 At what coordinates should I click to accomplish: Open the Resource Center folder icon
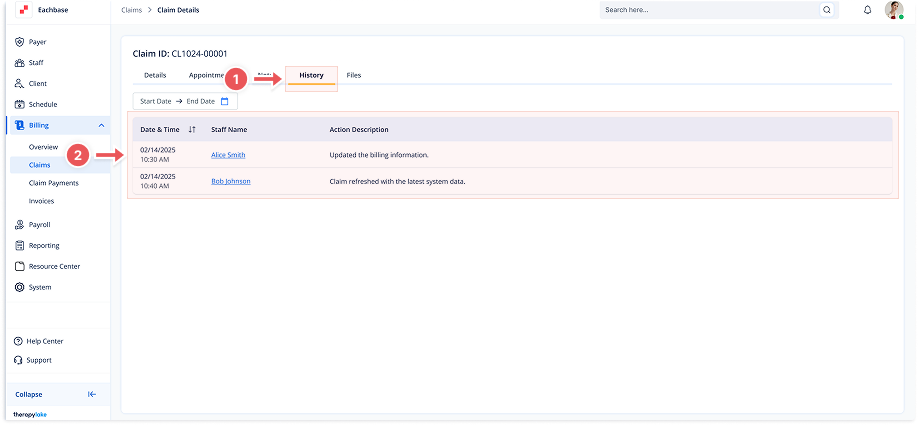(19, 266)
